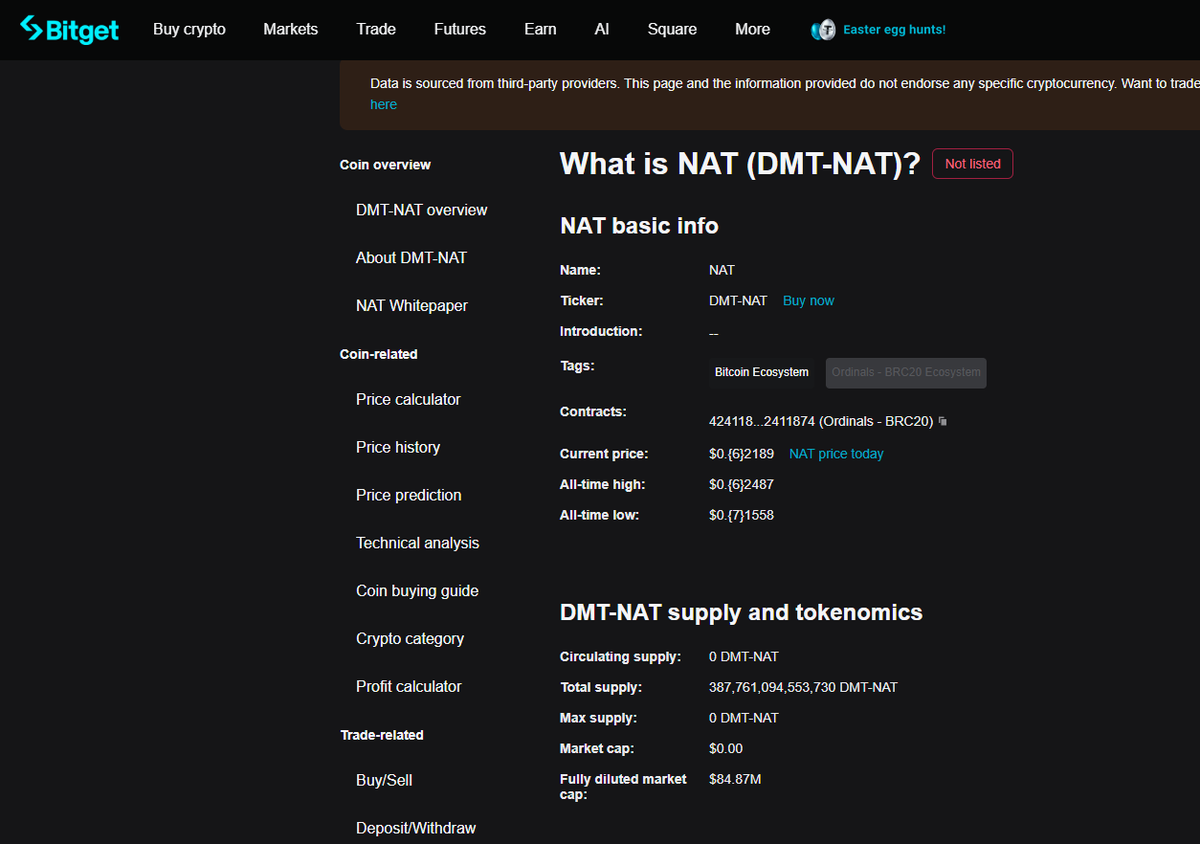Viewport: 1200px width, 844px height.
Task: Click Buy now next to ticker
Action: point(808,301)
